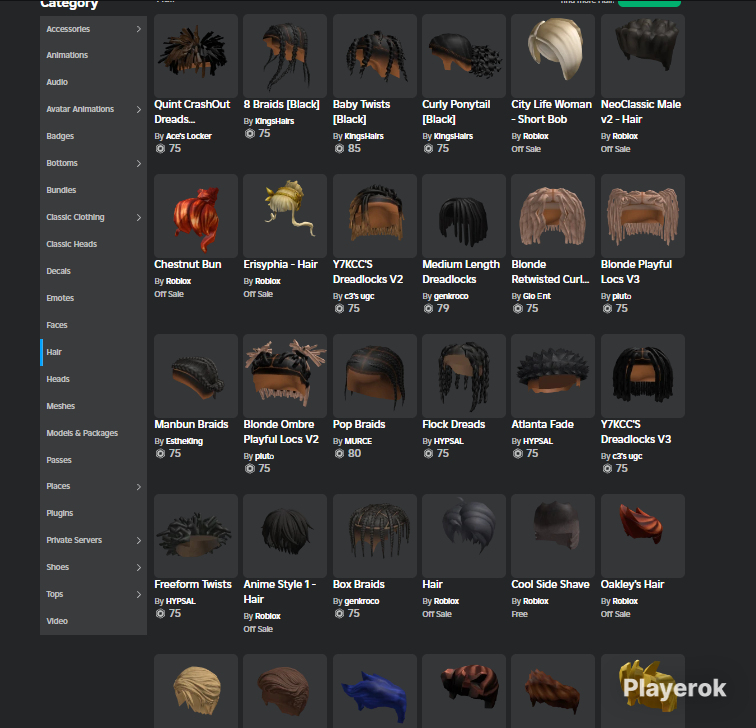Expand the Places category chevron
Image resolution: width=756 pixels, height=728 pixels.
coord(139,486)
